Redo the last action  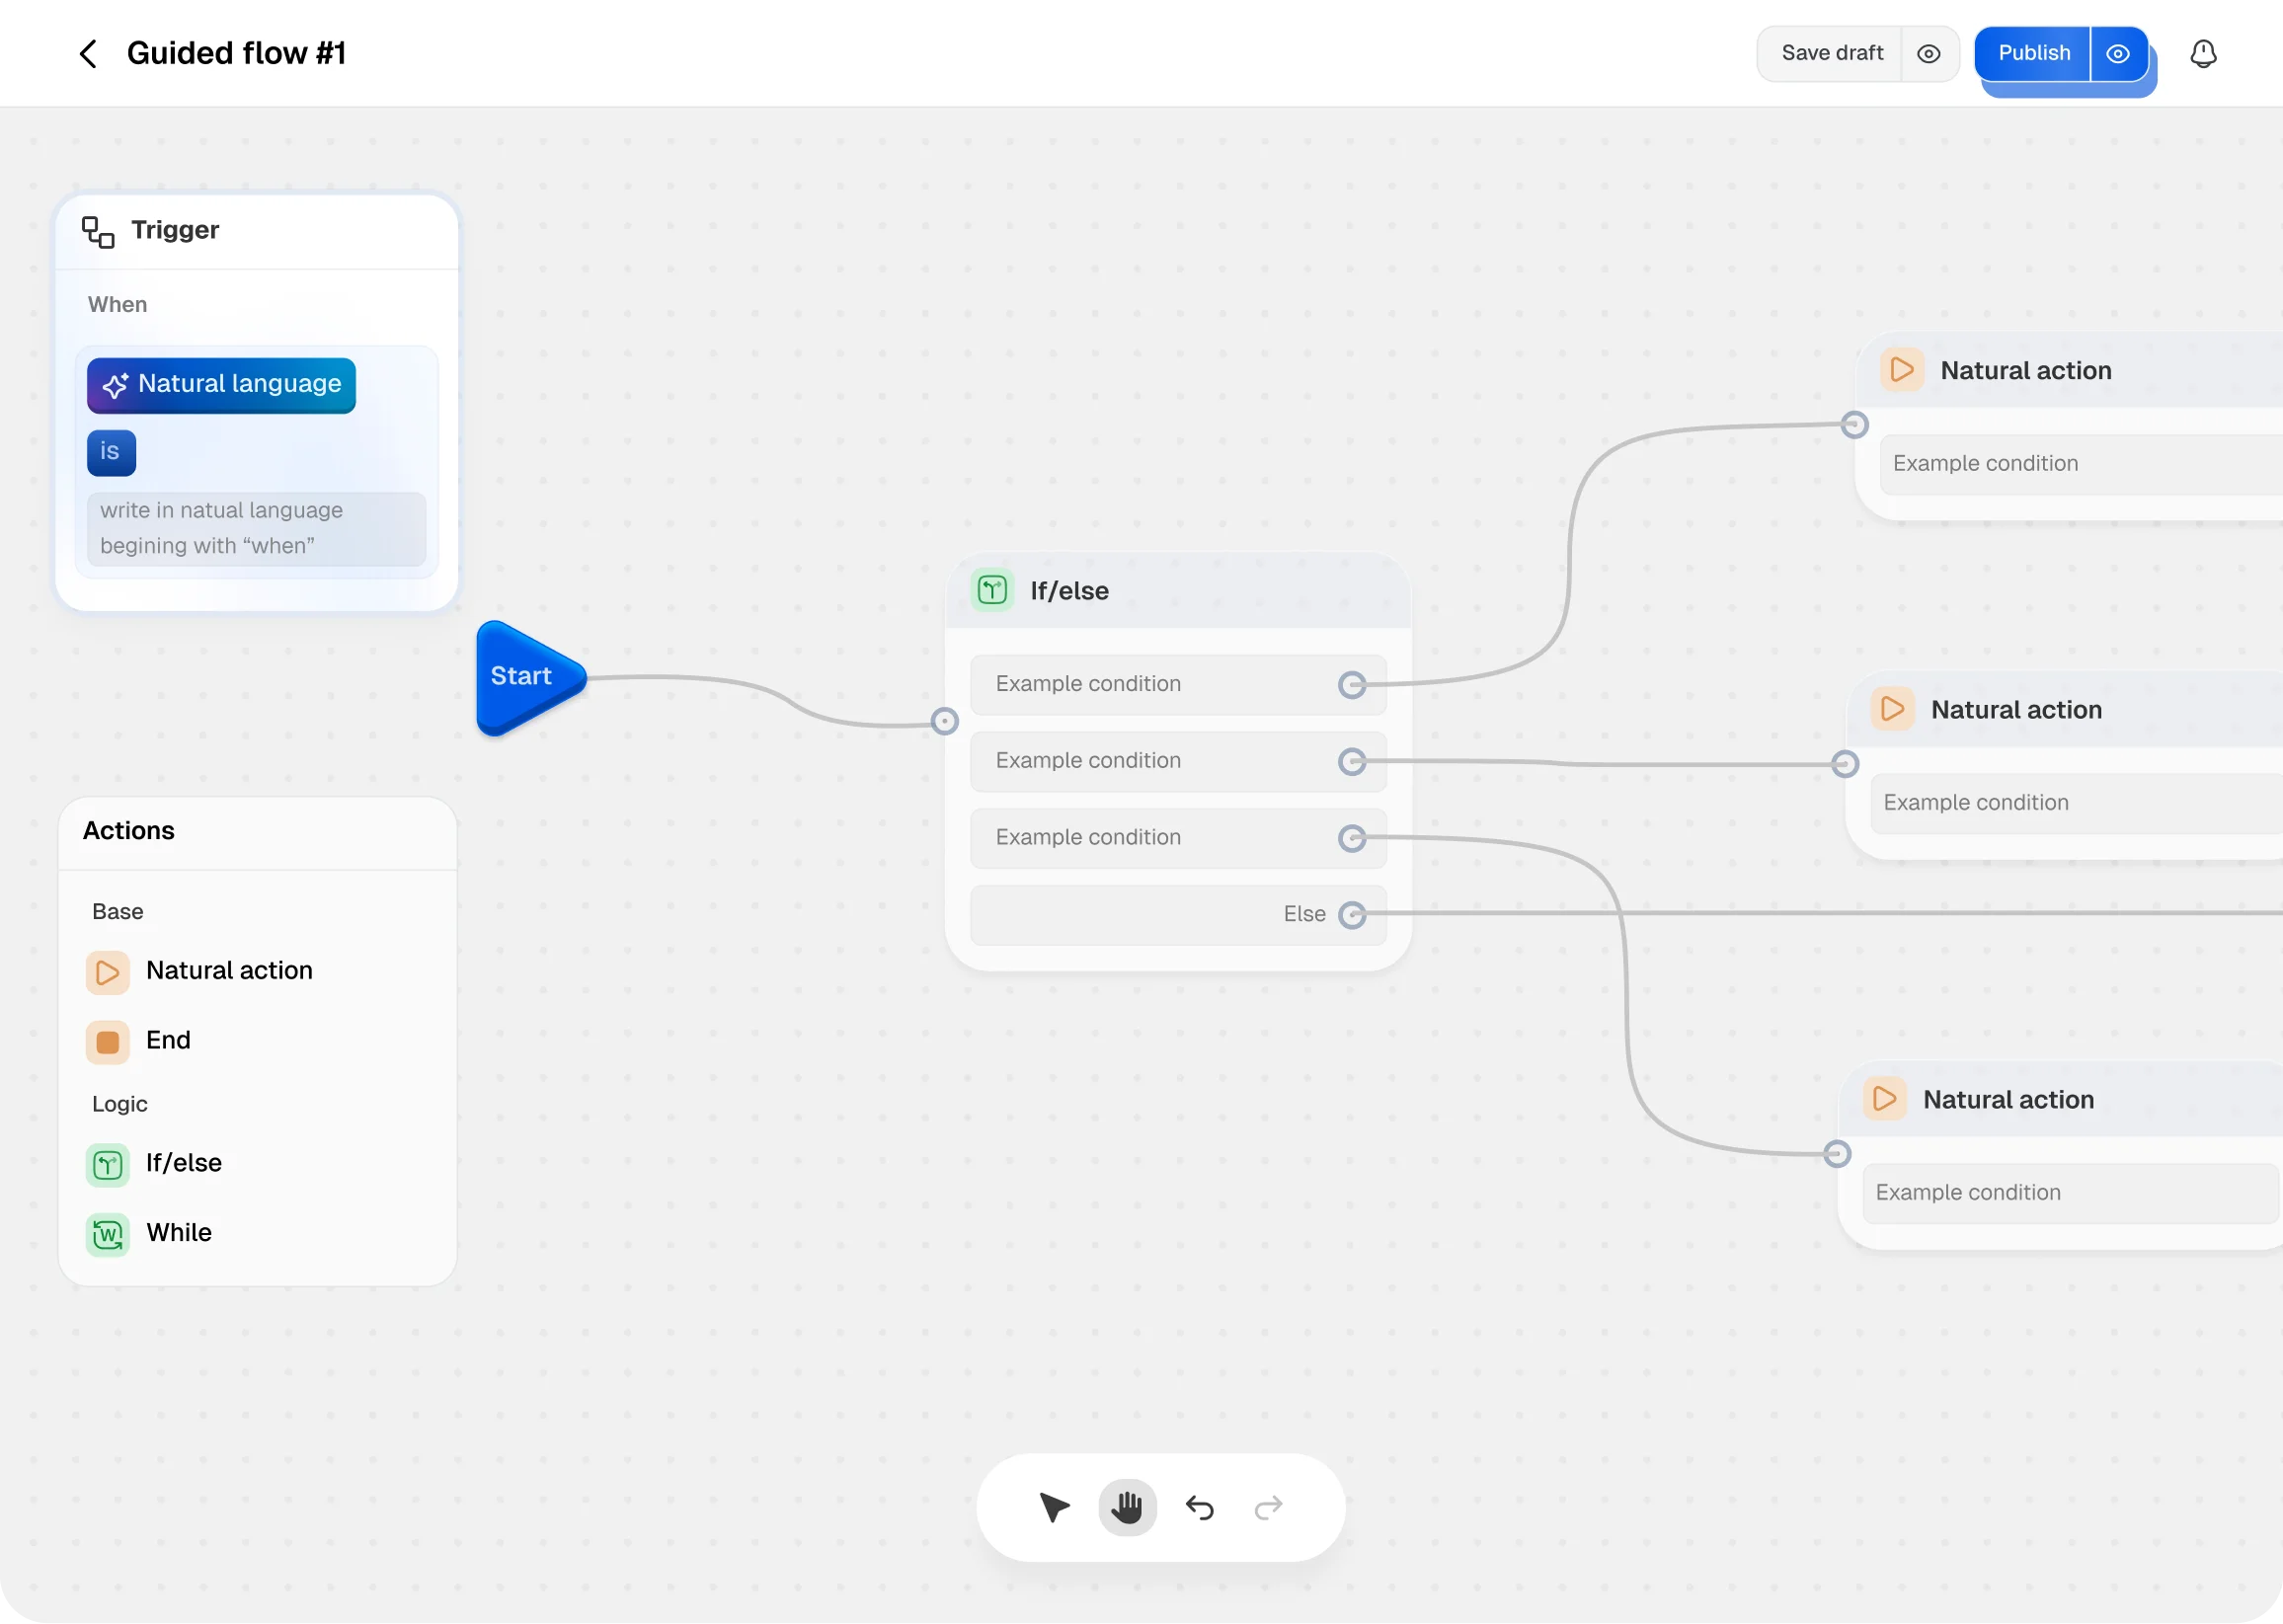1268,1508
